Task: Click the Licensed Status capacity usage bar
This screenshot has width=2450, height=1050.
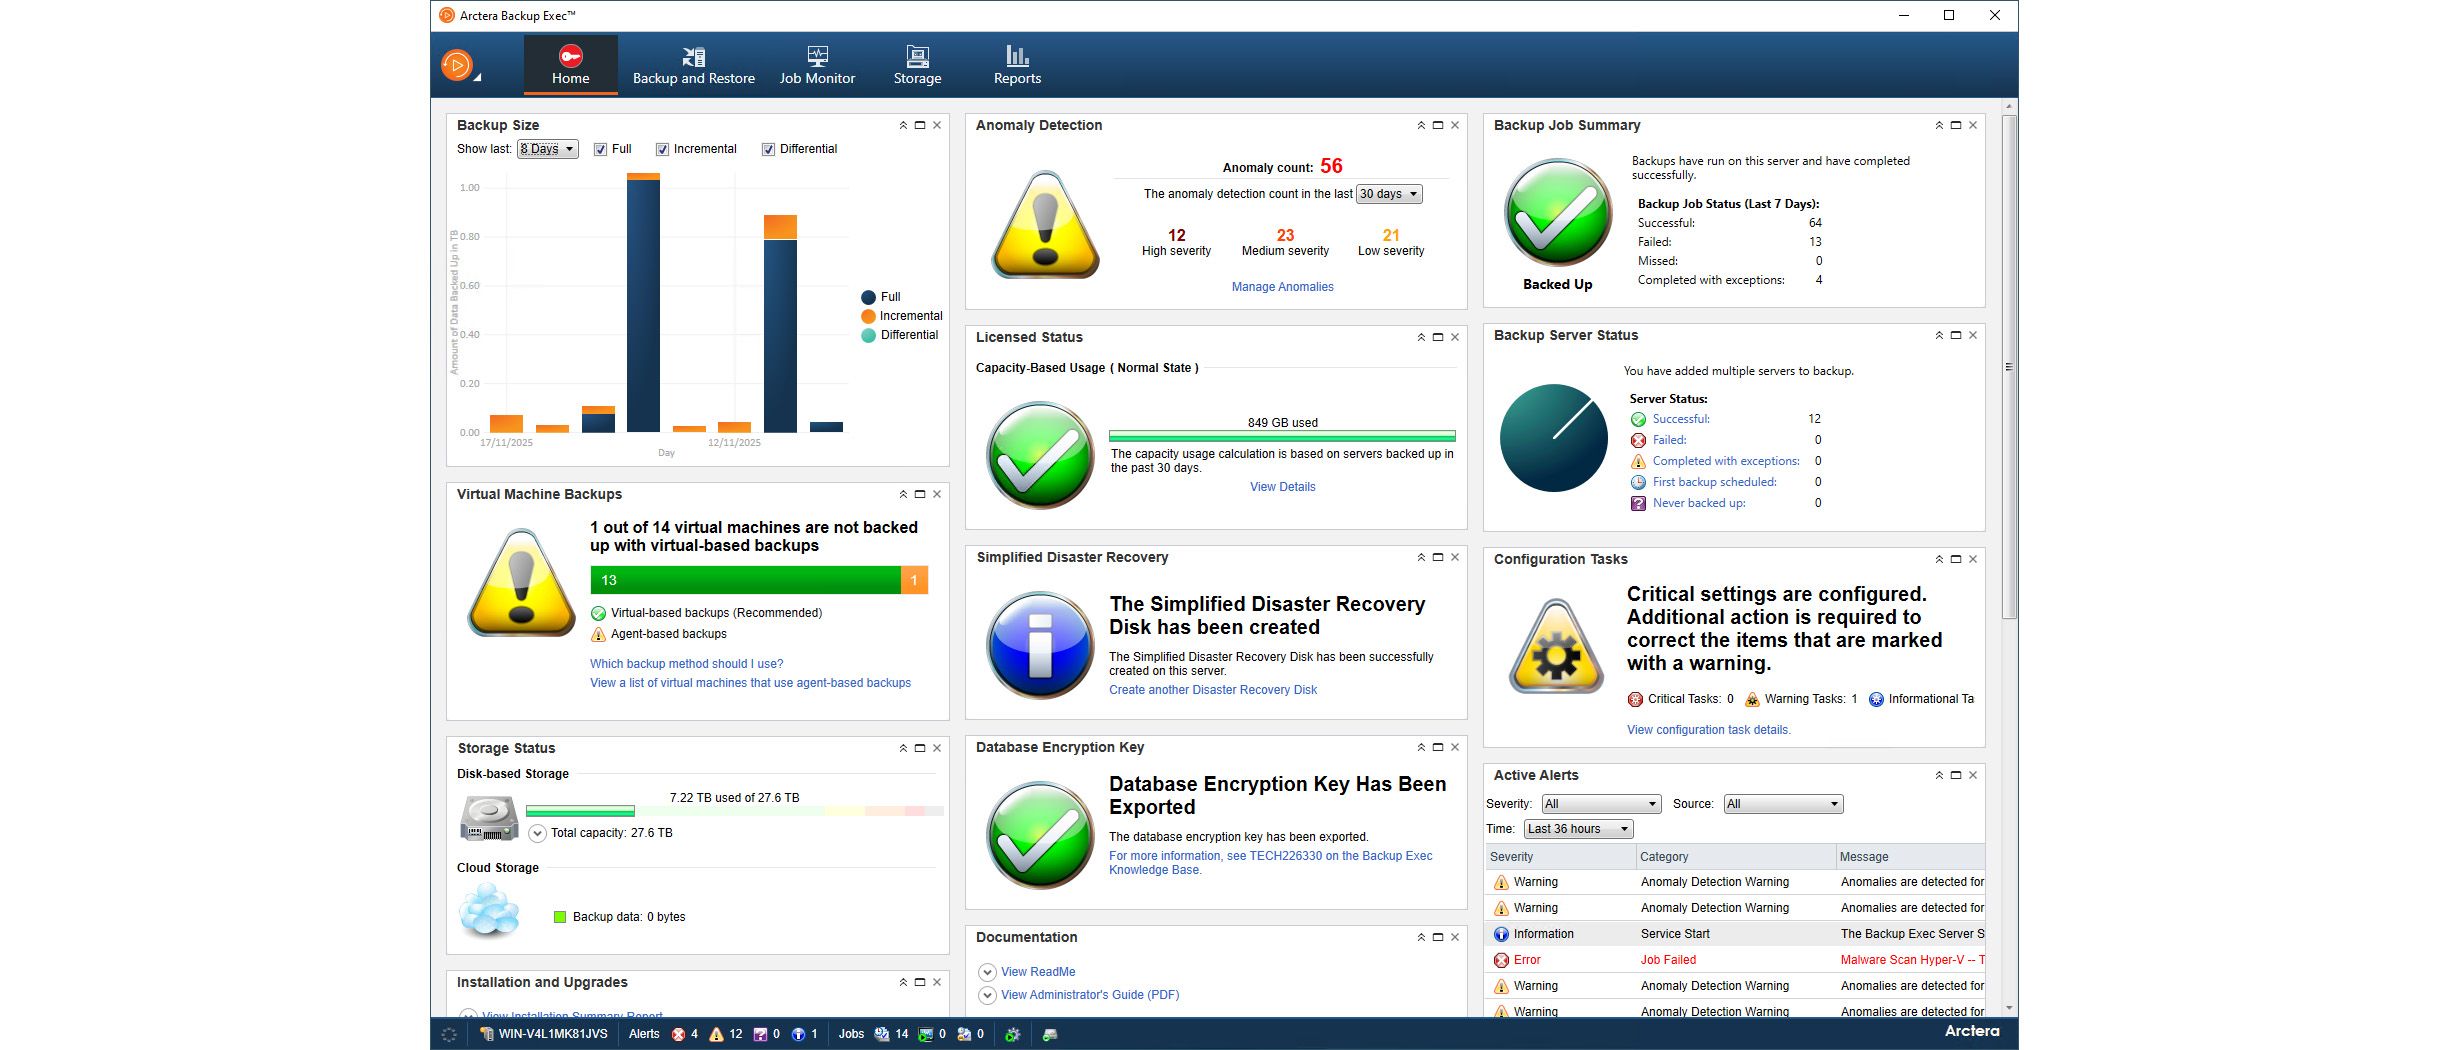Action: [x=1282, y=437]
